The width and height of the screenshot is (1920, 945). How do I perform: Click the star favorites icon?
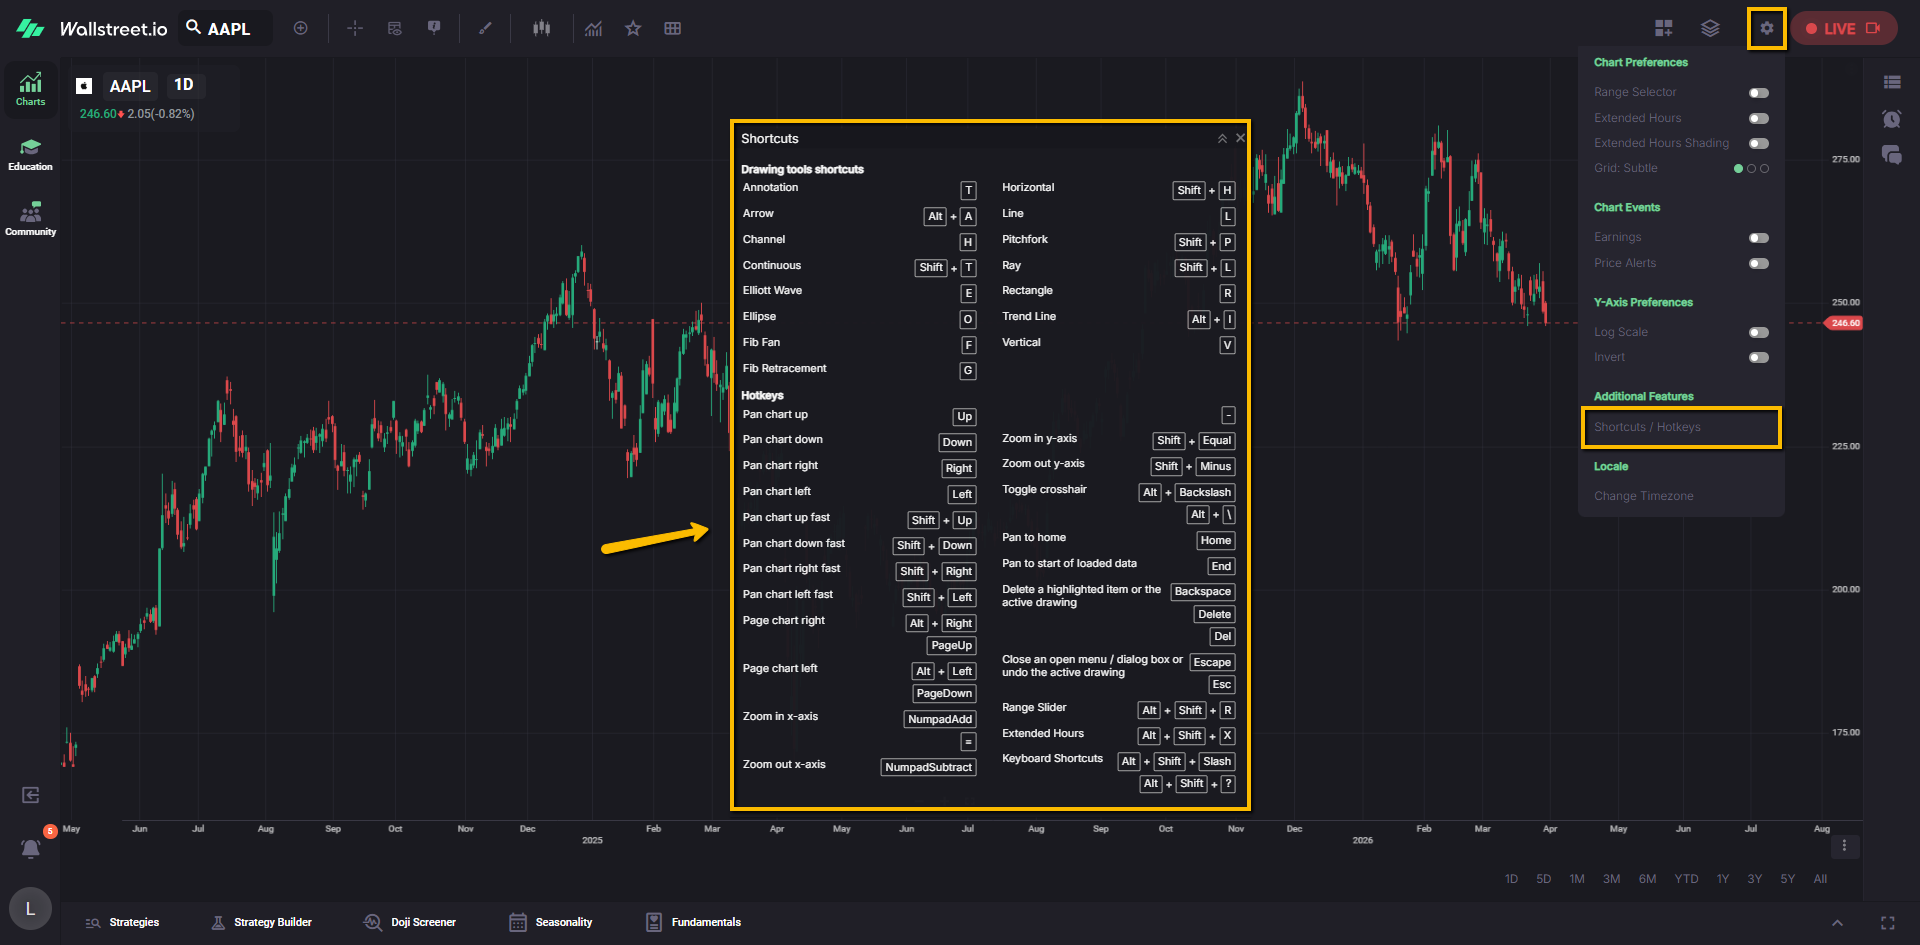tap(633, 28)
